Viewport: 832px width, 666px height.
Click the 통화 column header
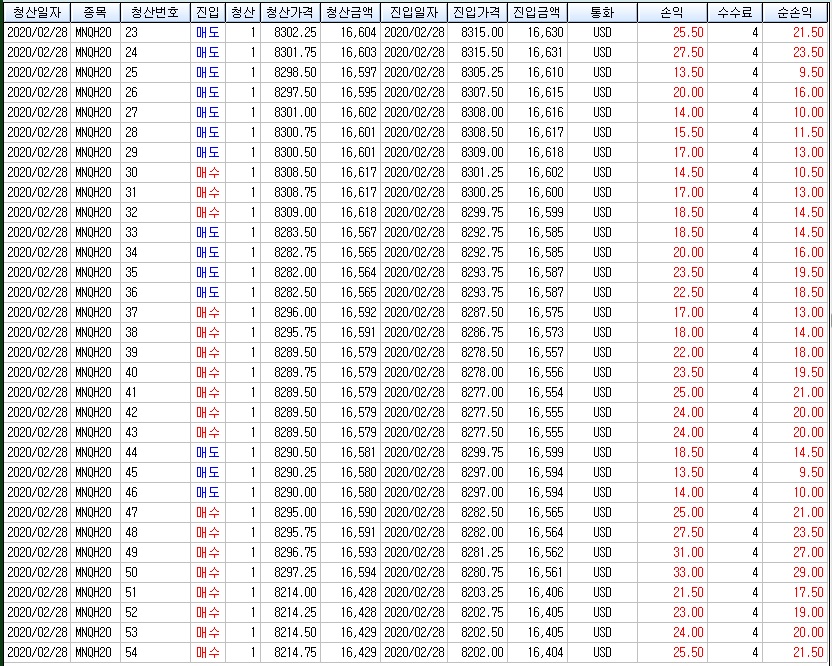tap(602, 12)
